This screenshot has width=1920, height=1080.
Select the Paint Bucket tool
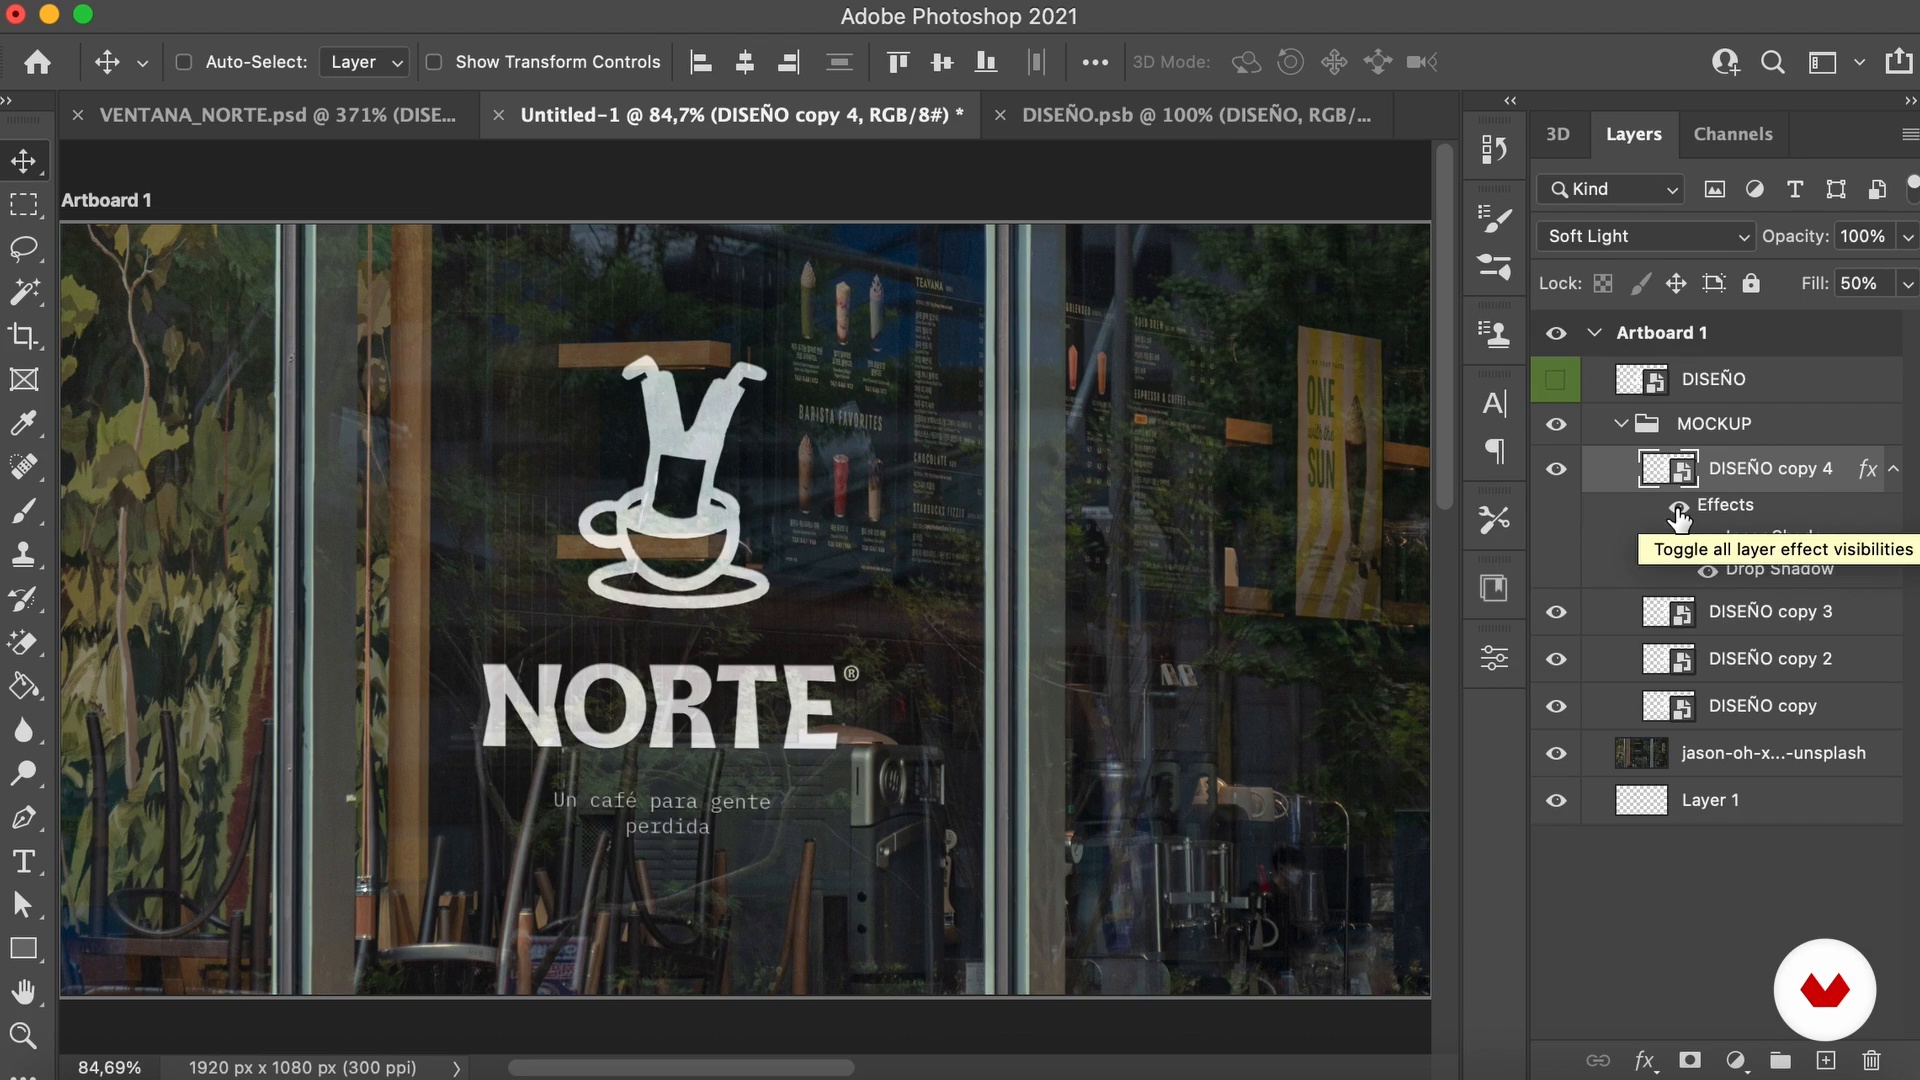pyautogui.click(x=23, y=687)
